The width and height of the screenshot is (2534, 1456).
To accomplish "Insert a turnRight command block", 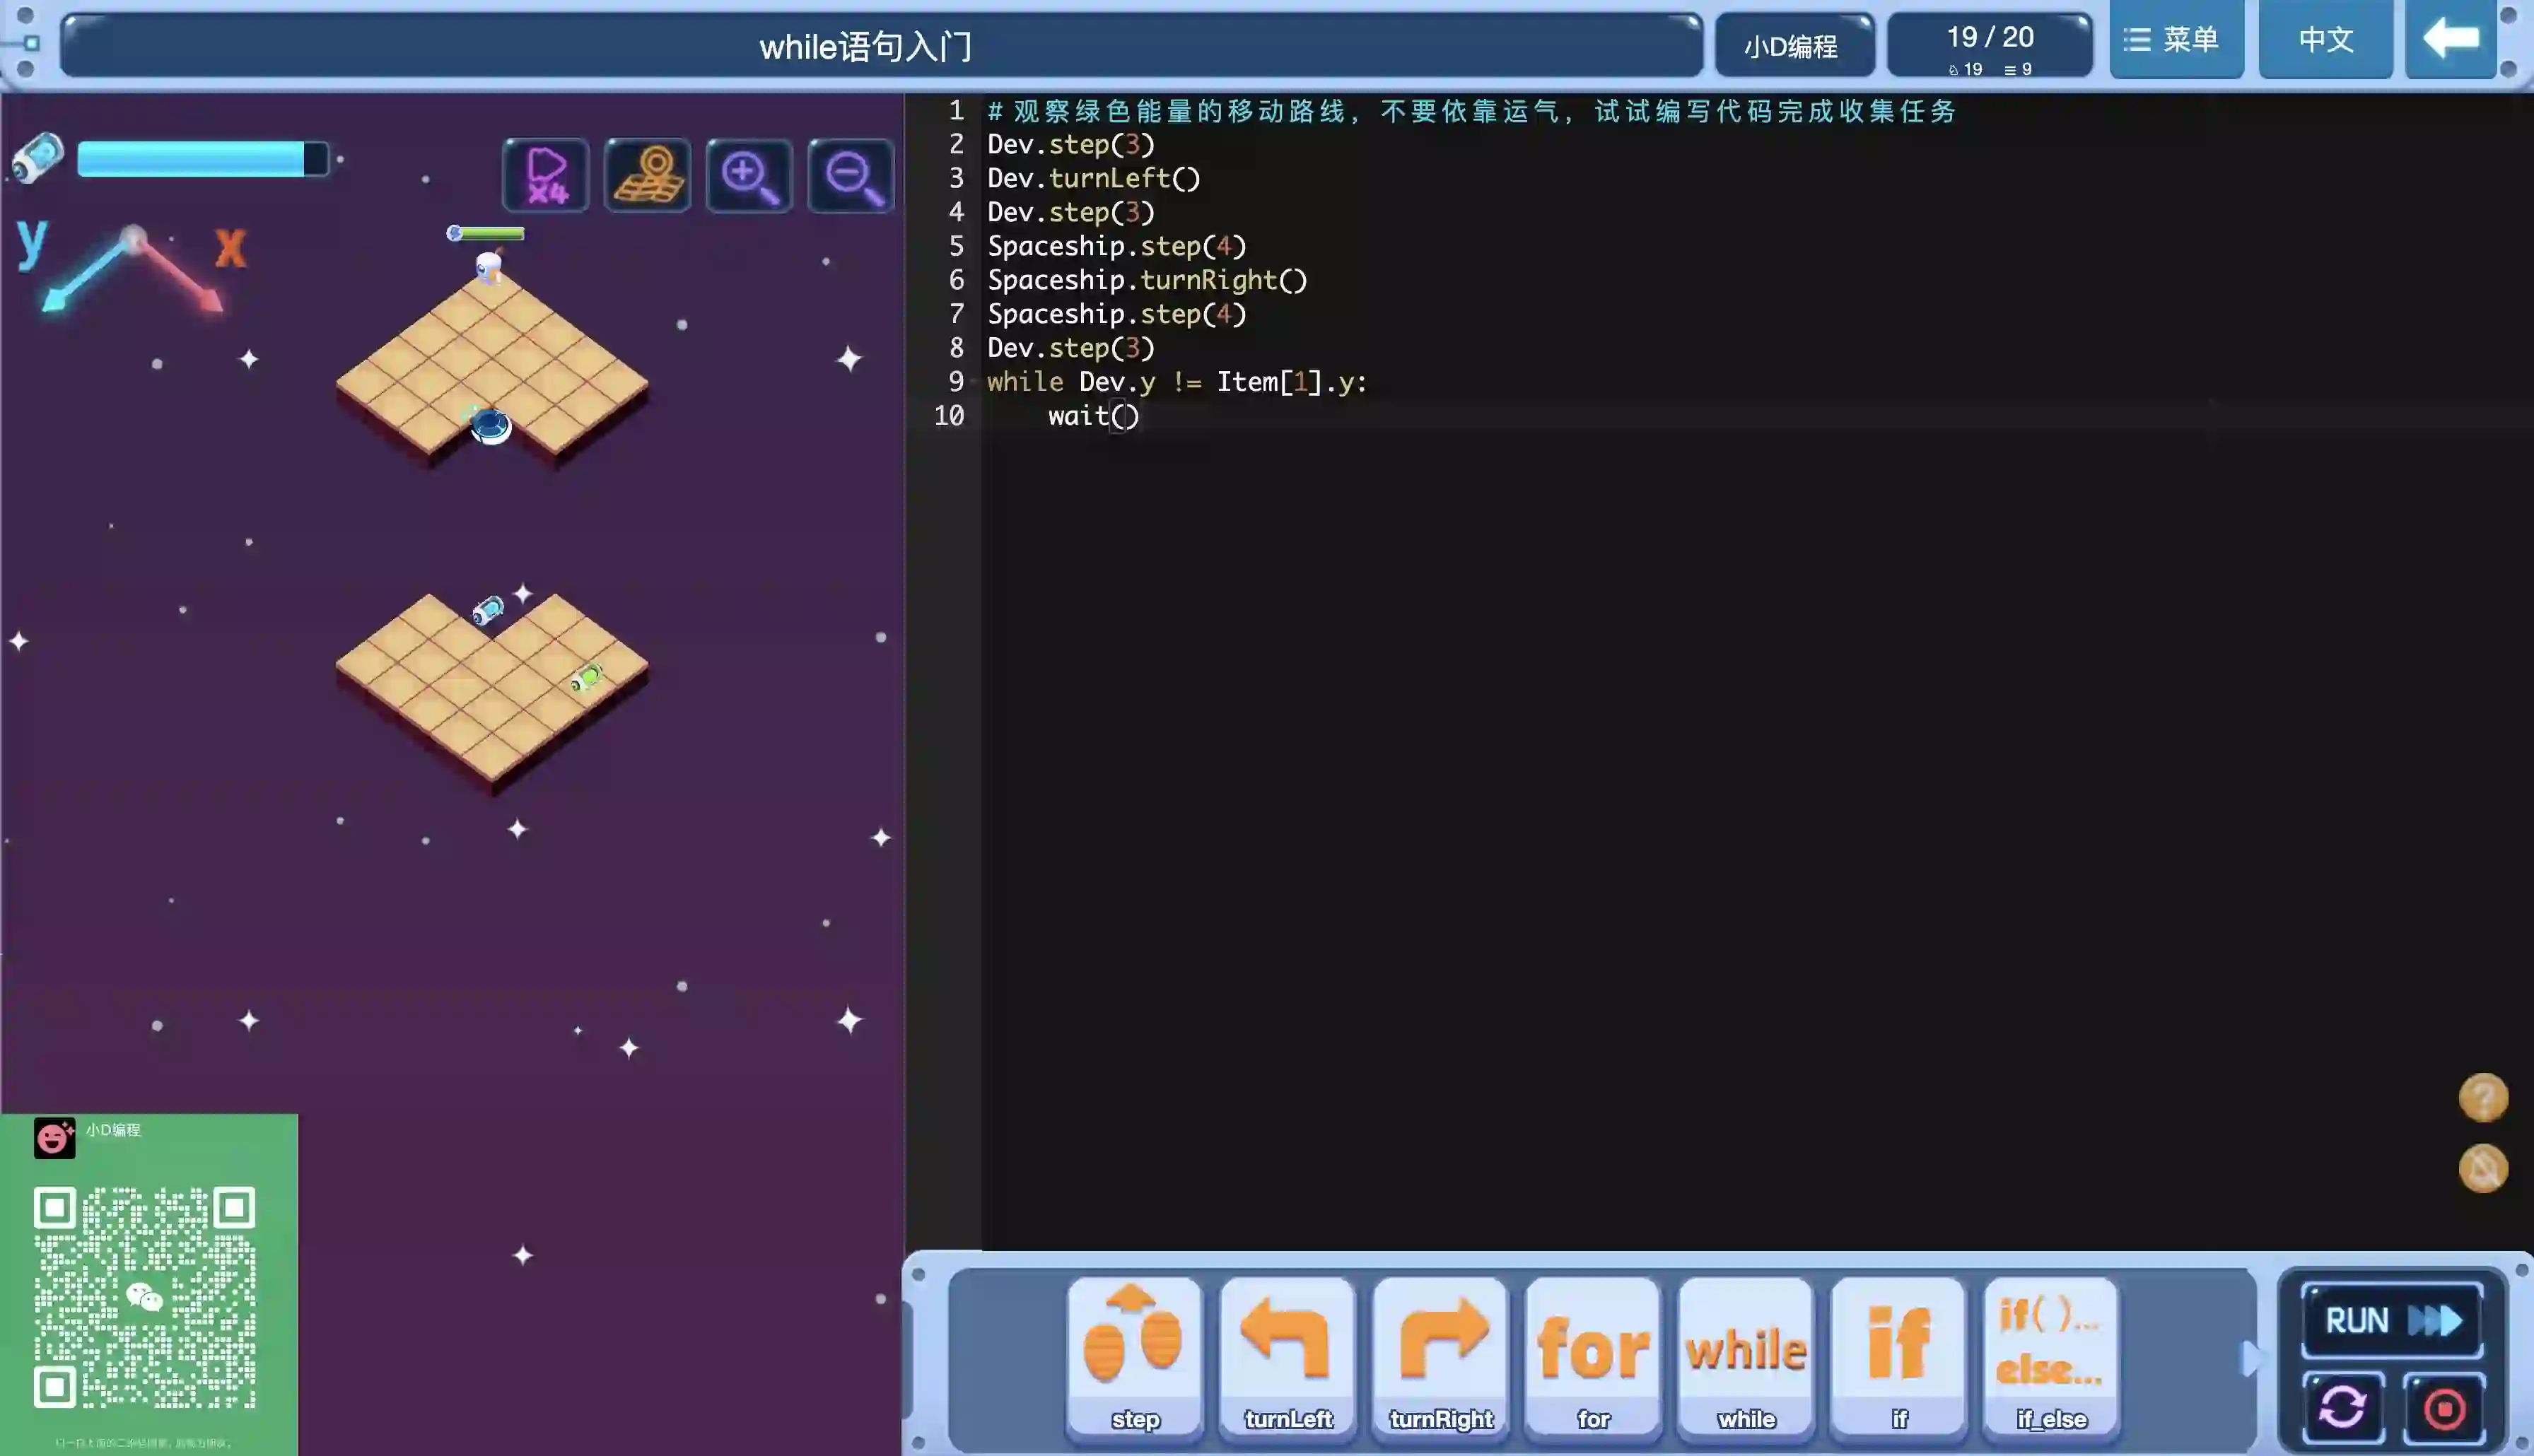I will pyautogui.click(x=1440, y=1356).
